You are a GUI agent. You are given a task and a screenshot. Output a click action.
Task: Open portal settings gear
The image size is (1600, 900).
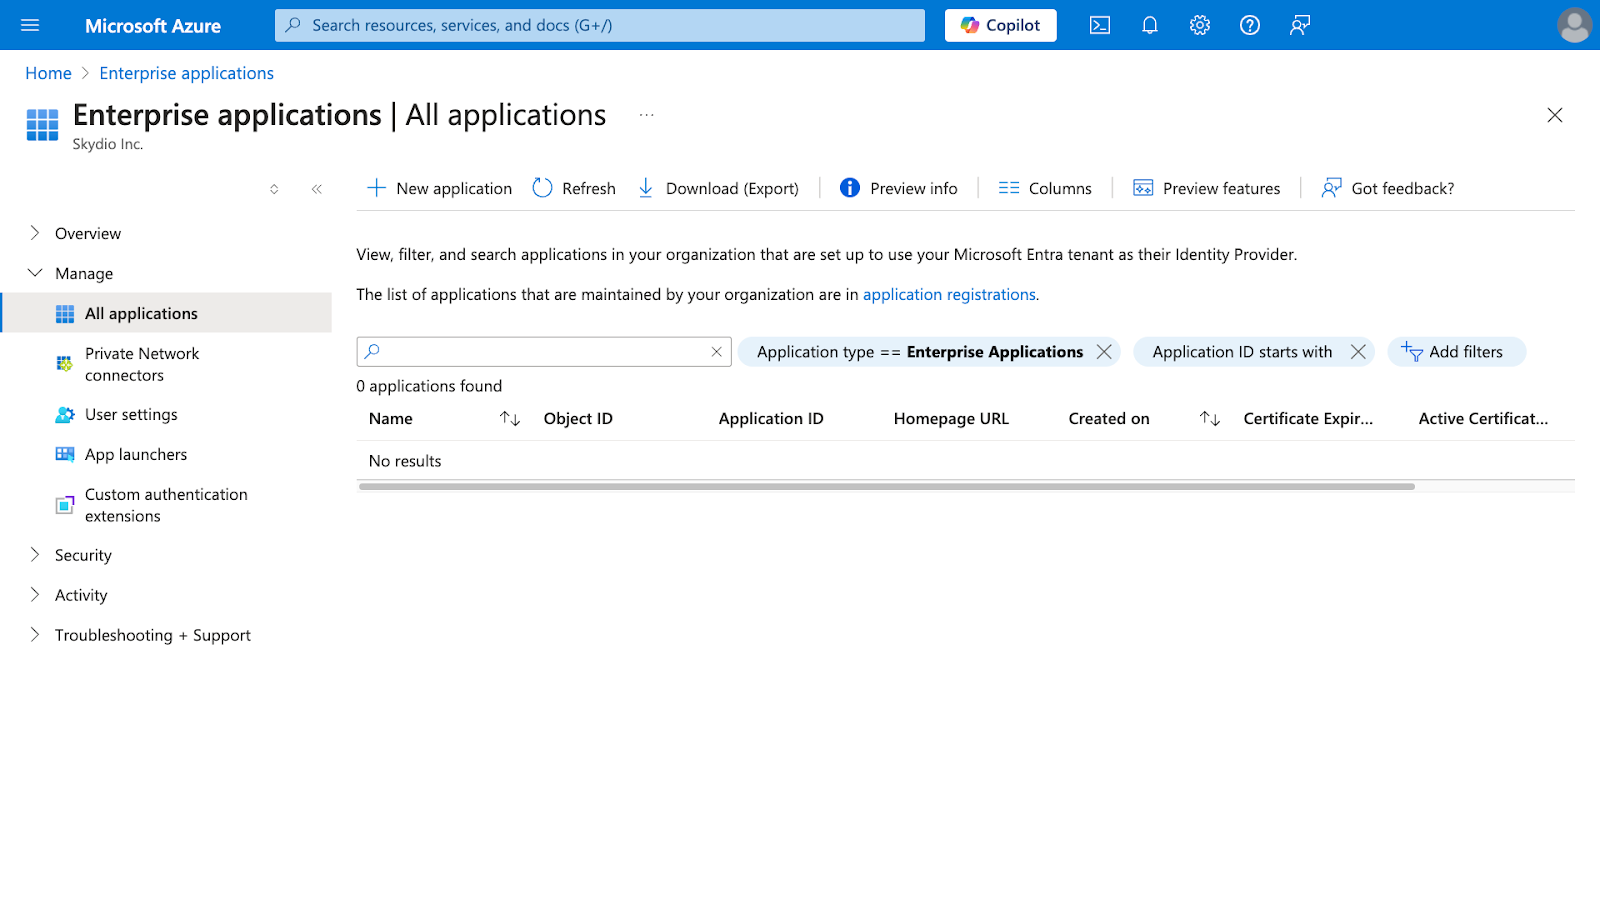[1200, 25]
